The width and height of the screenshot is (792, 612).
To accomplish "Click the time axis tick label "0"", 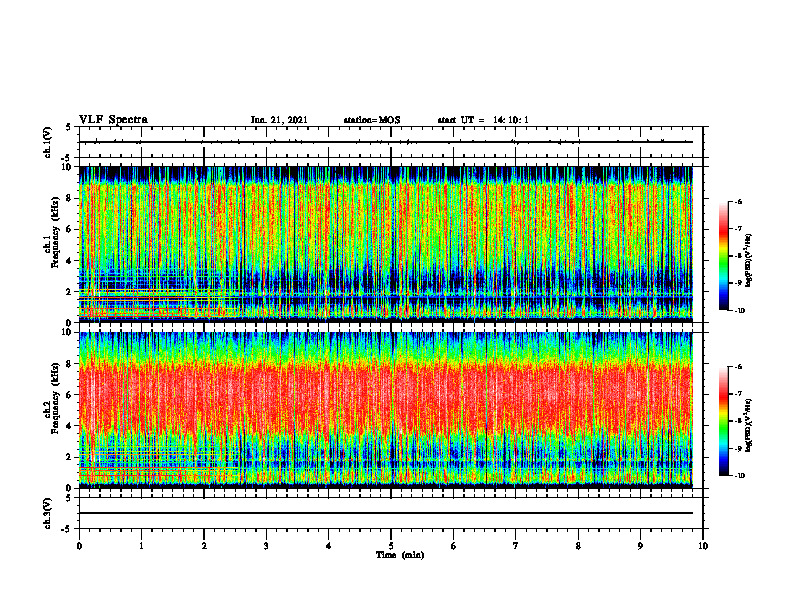I will pyautogui.click(x=79, y=546).
